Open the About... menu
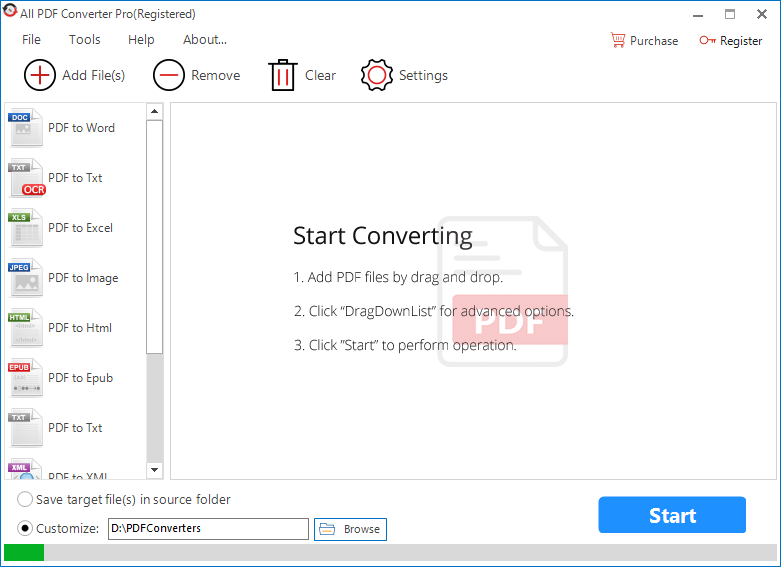 205,40
